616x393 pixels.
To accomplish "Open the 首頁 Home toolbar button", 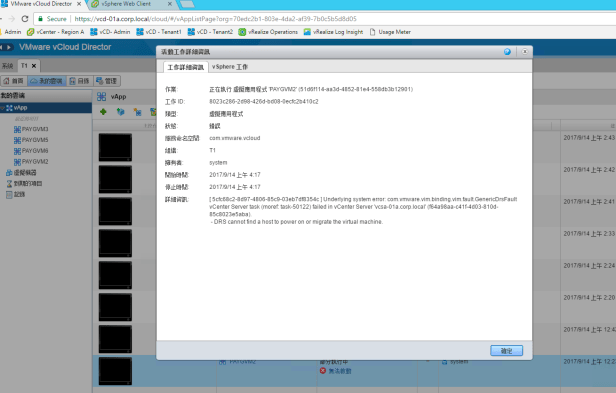I will [x=13, y=81].
